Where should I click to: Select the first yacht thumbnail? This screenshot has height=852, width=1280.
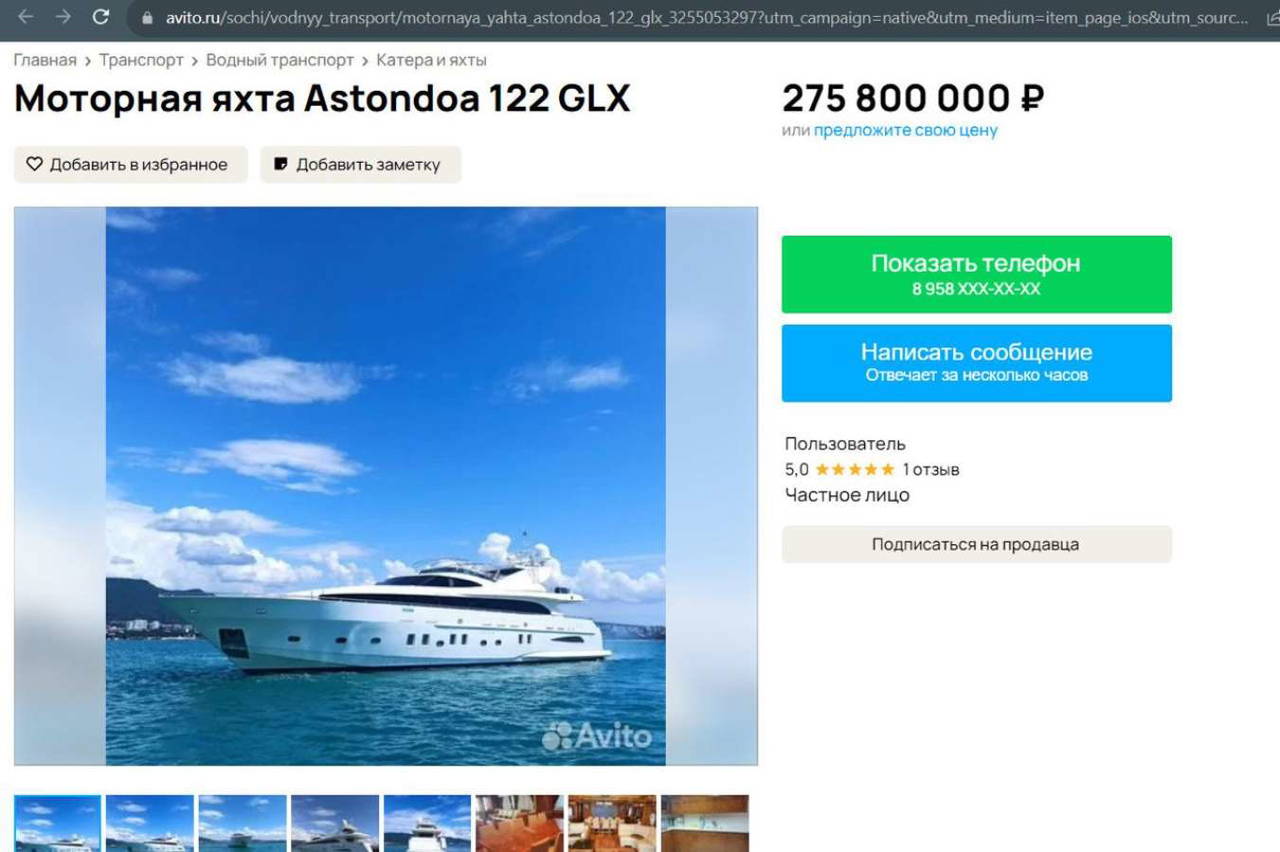pyautogui.click(x=57, y=824)
